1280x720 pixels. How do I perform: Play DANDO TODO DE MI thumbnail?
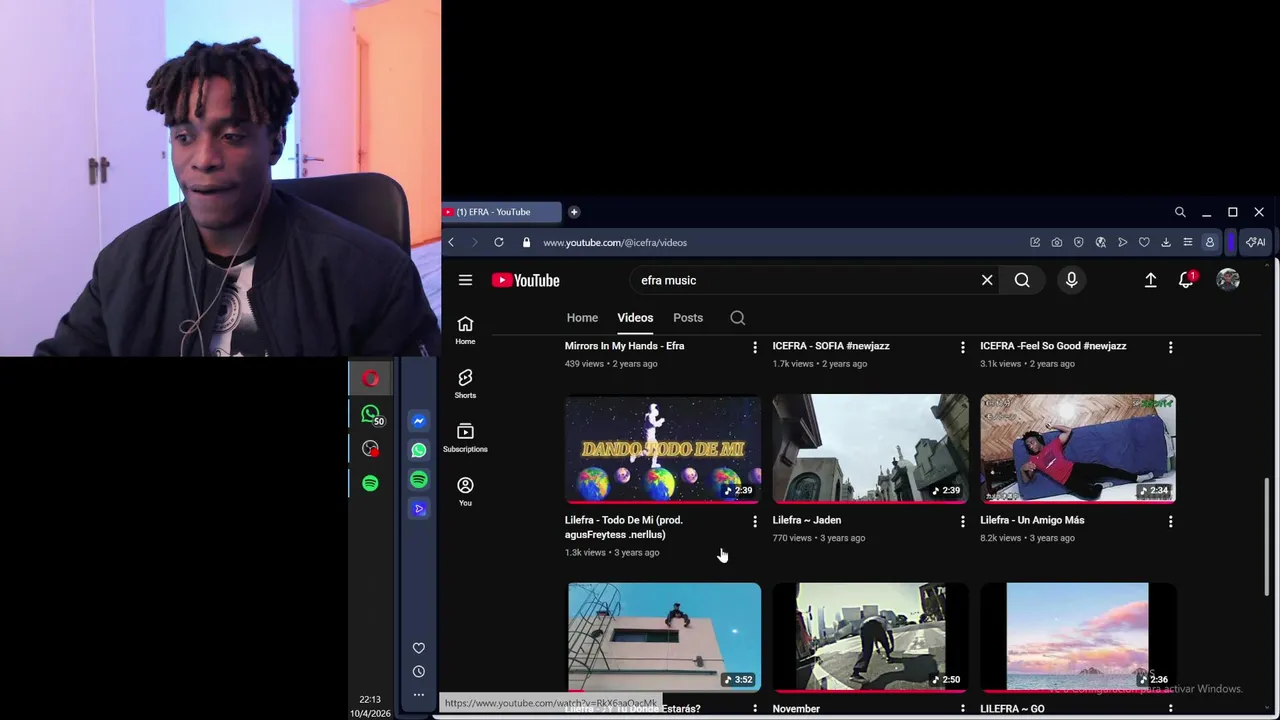point(663,449)
